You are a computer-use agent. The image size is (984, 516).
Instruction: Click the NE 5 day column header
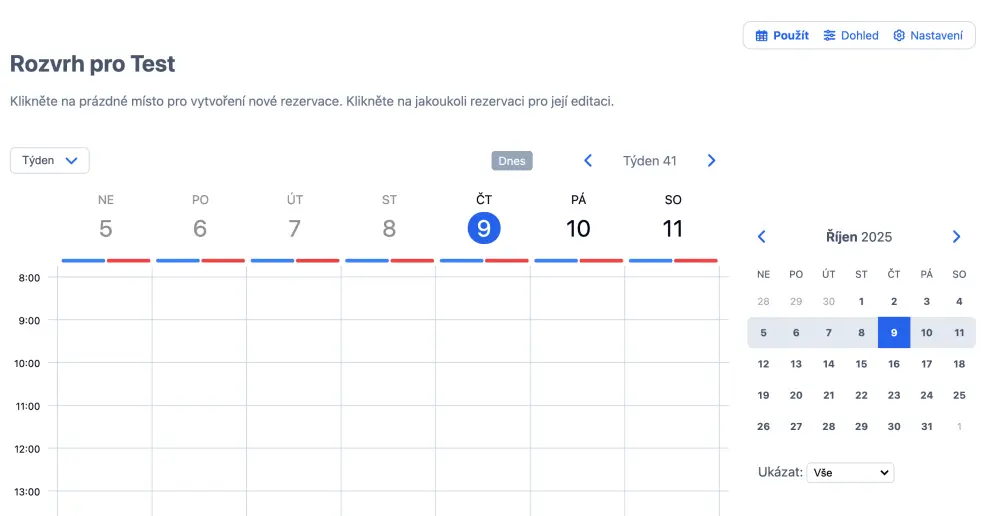point(106,218)
